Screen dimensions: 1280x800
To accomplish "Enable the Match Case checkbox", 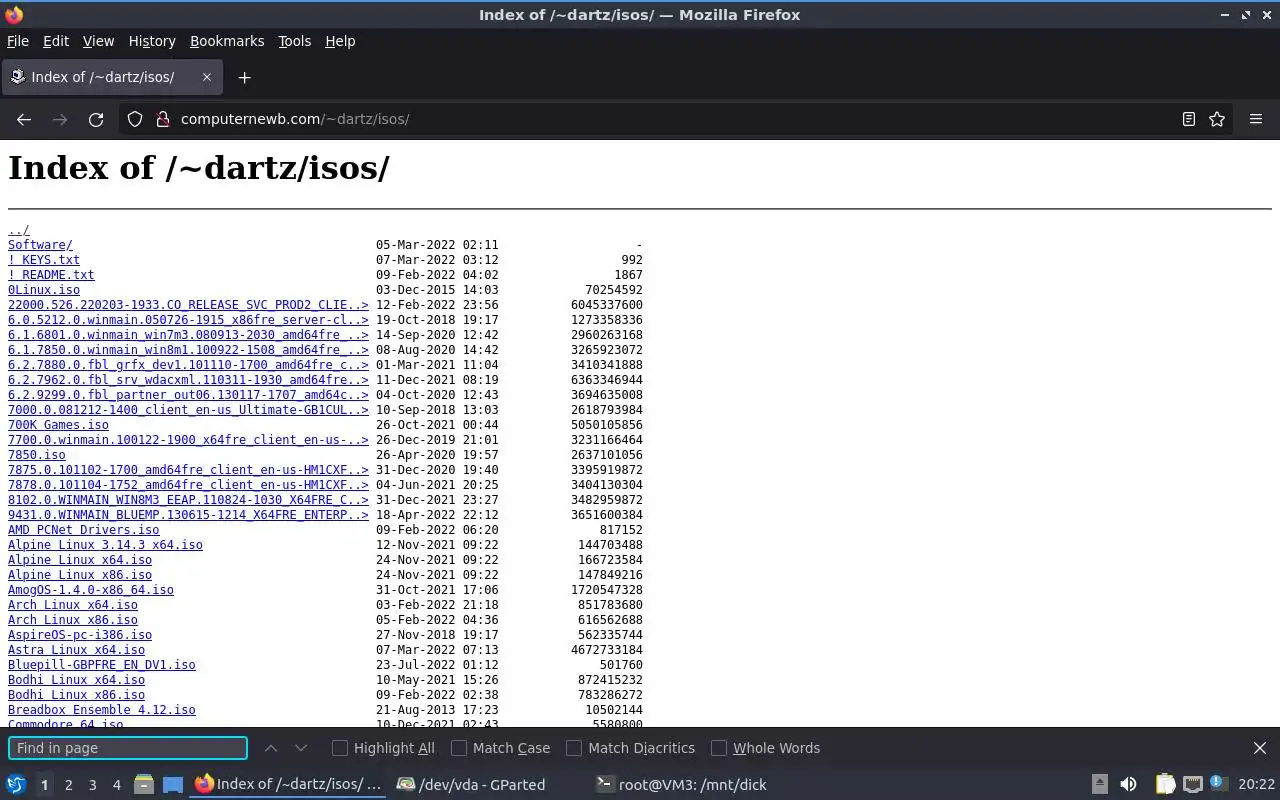I will [x=459, y=748].
